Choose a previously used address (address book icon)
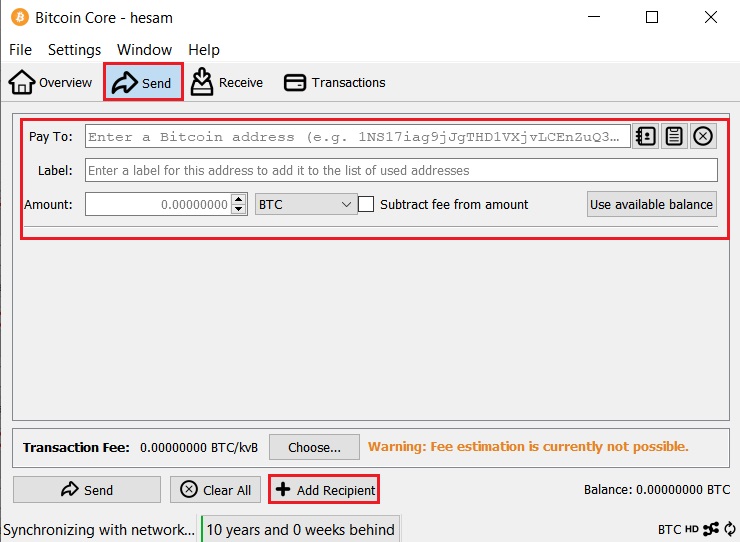The image size is (740, 542). [646, 136]
